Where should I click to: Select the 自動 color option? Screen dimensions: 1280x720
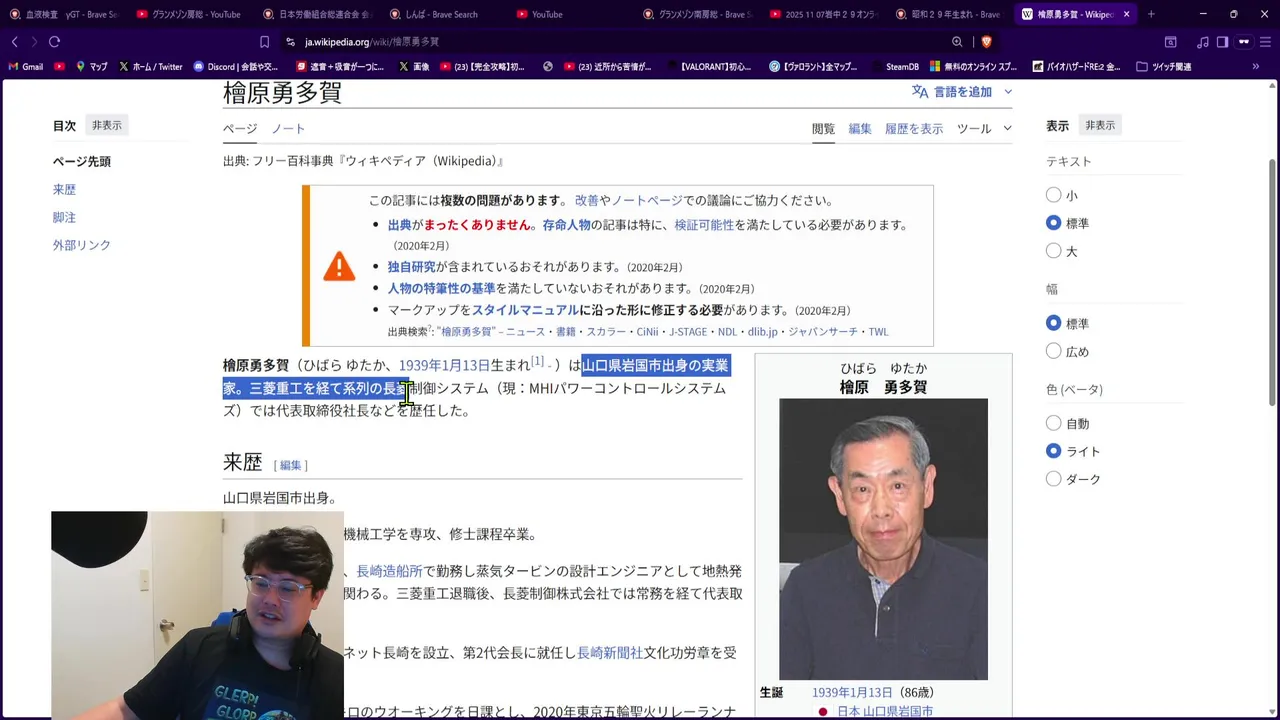tap(1054, 423)
